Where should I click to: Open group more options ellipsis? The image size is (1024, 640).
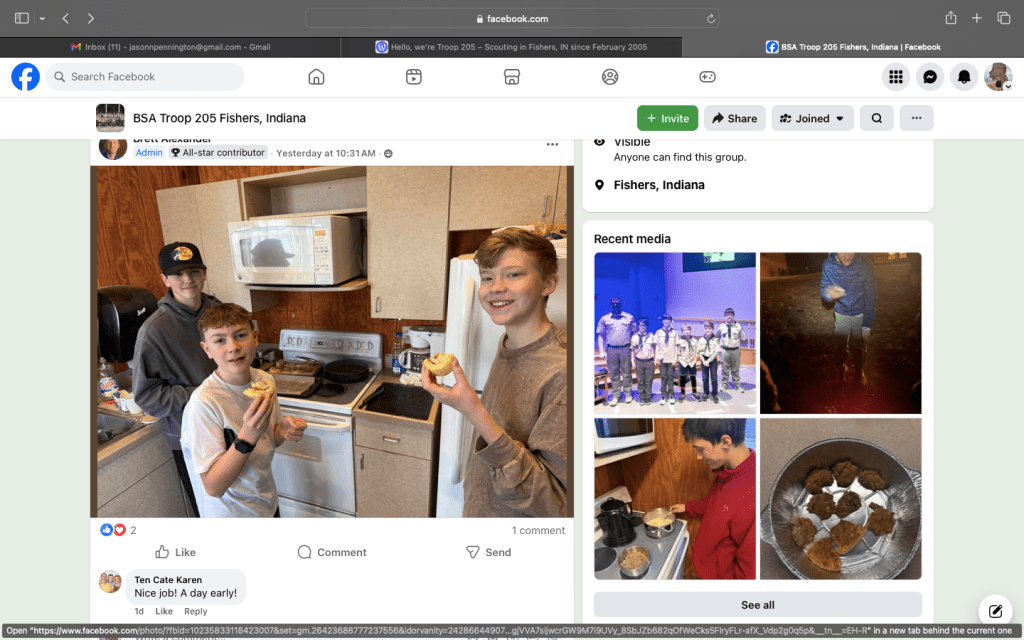click(916, 118)
